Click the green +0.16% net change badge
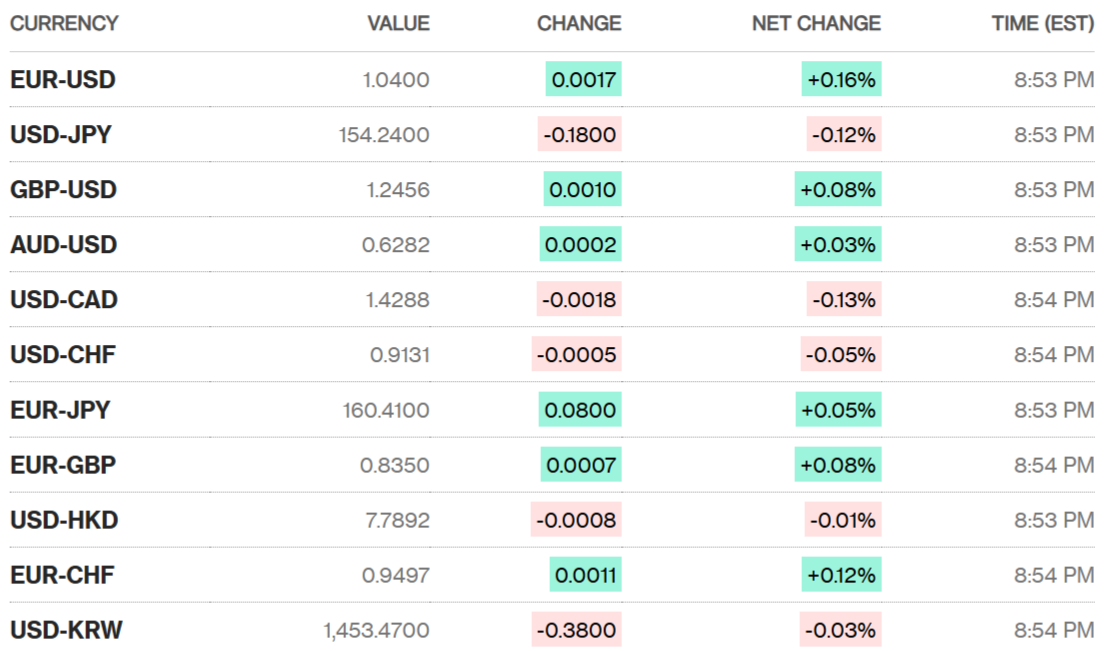The height and width of the screenshot is (651, 1109). 841,80
